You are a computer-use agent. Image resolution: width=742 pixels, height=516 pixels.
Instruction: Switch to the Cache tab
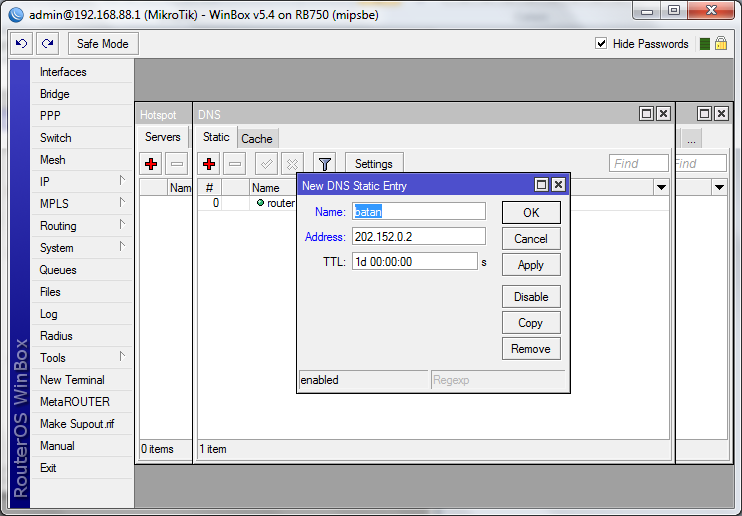coord(257,139)
